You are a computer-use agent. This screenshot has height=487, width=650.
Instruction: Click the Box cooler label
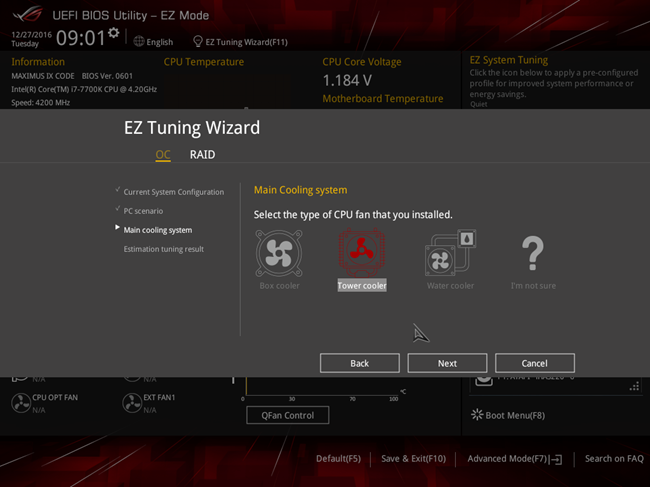[x=279, y=286]
